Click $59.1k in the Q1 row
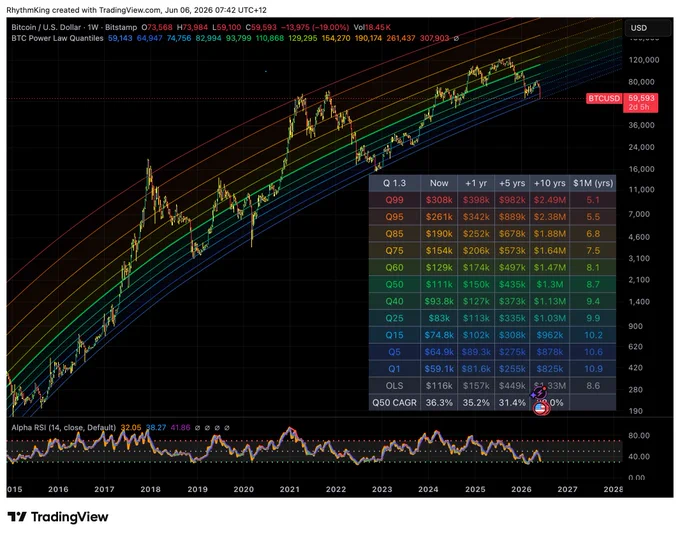 pos(439,369)
